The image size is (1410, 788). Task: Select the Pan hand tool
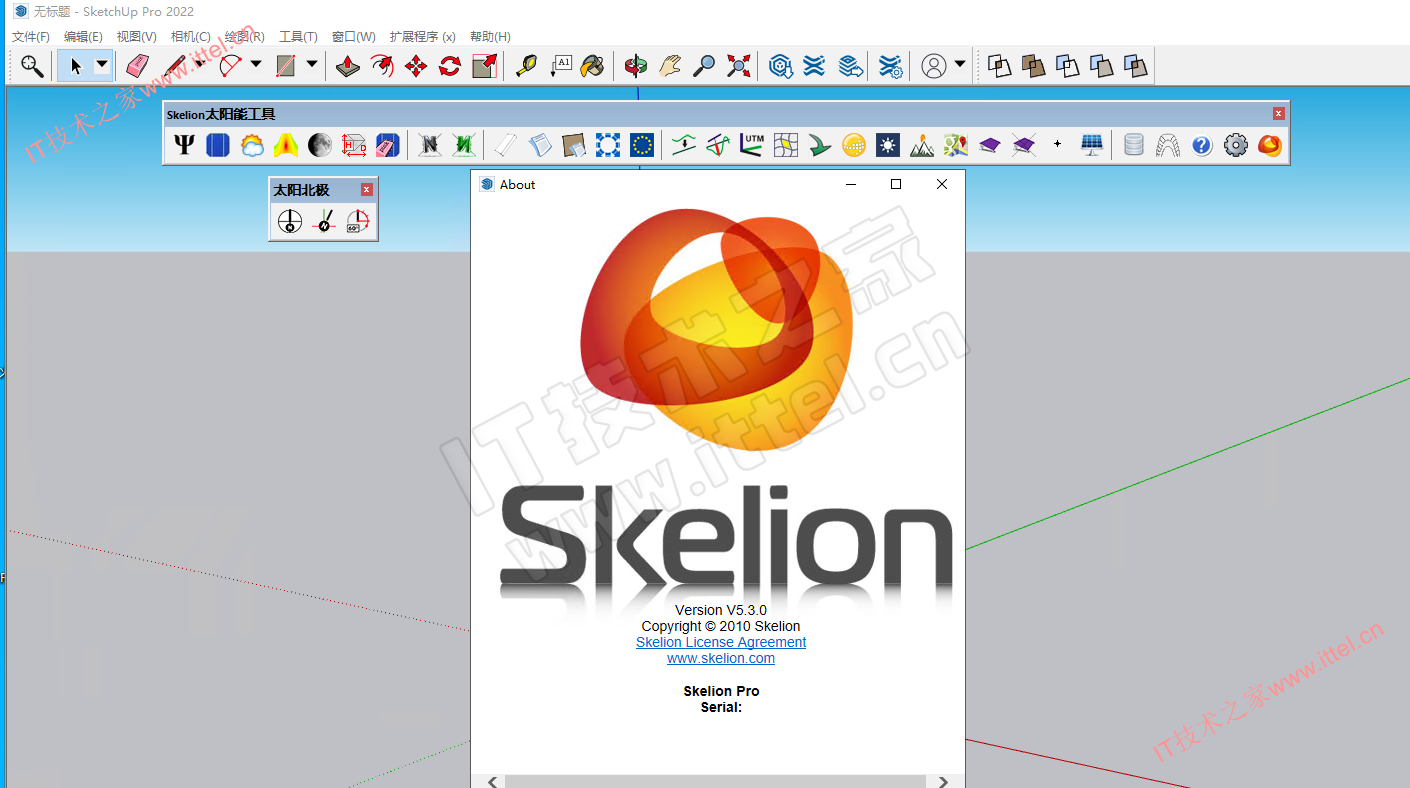click(670, 66)
